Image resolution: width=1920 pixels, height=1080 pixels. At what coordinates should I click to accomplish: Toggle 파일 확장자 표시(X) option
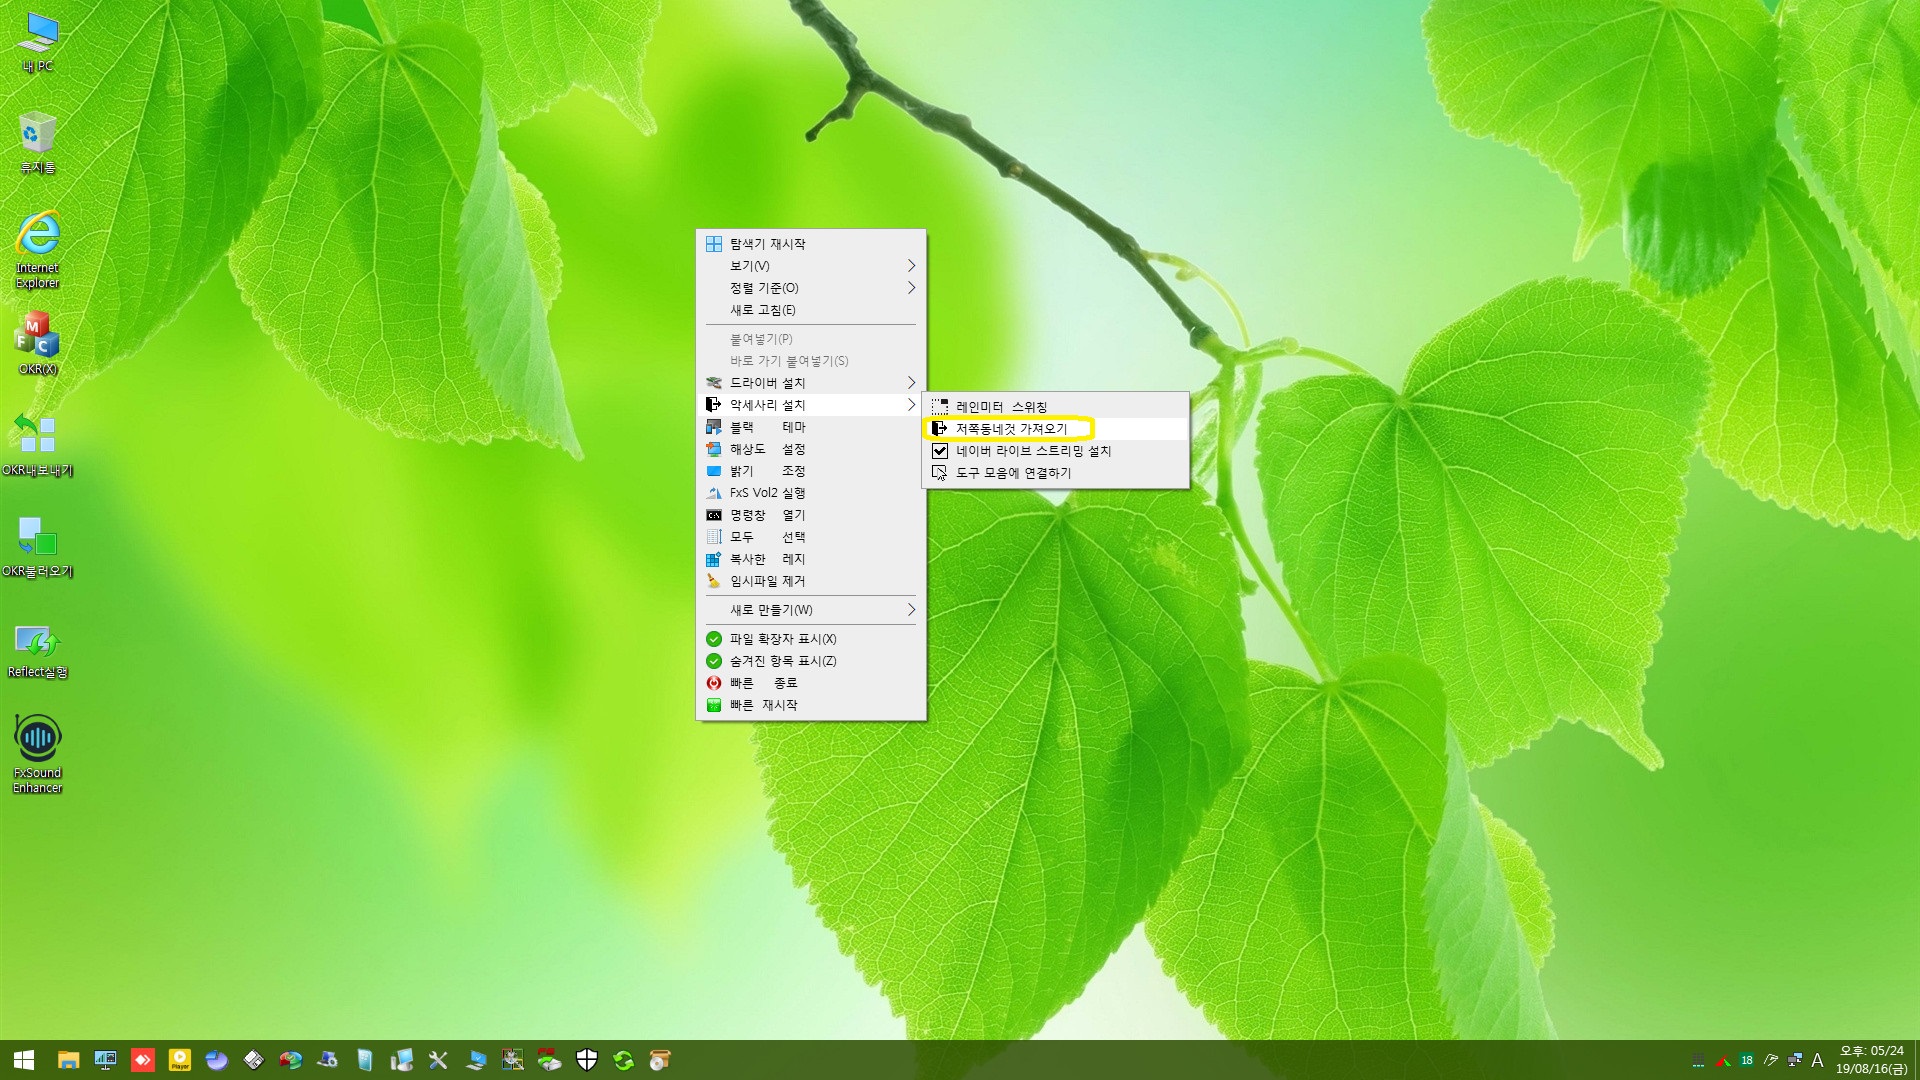(811, 639)
